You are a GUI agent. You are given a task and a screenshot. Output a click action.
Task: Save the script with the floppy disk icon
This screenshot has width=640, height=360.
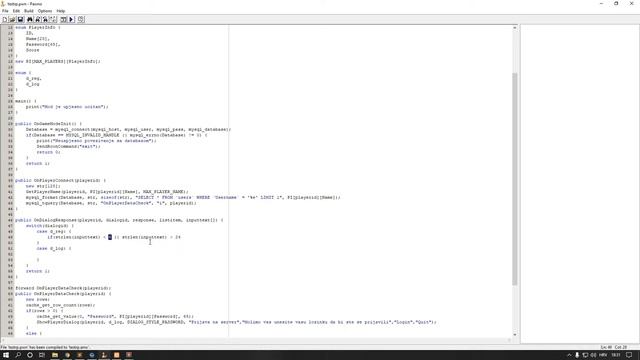click(20, 19)
